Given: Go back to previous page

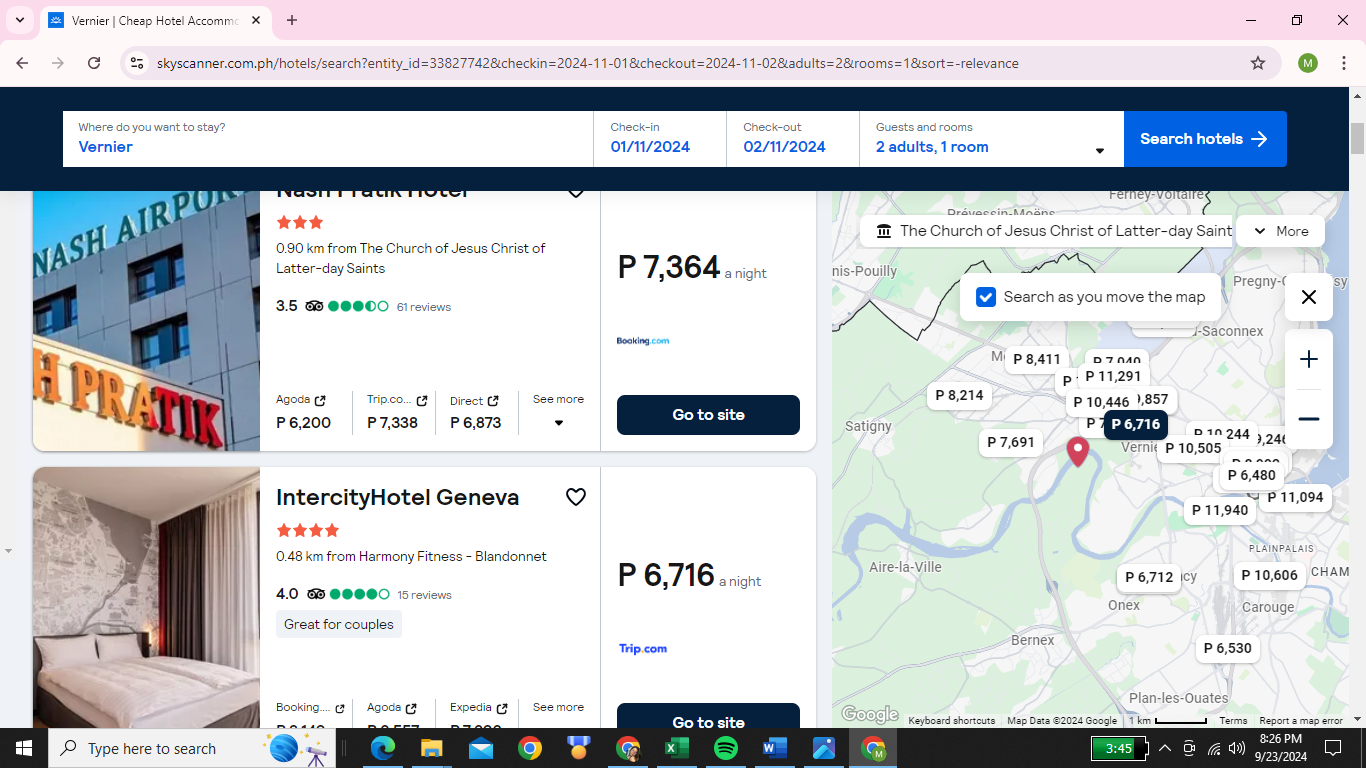Looking at the screenshot, I should [22, 63].
